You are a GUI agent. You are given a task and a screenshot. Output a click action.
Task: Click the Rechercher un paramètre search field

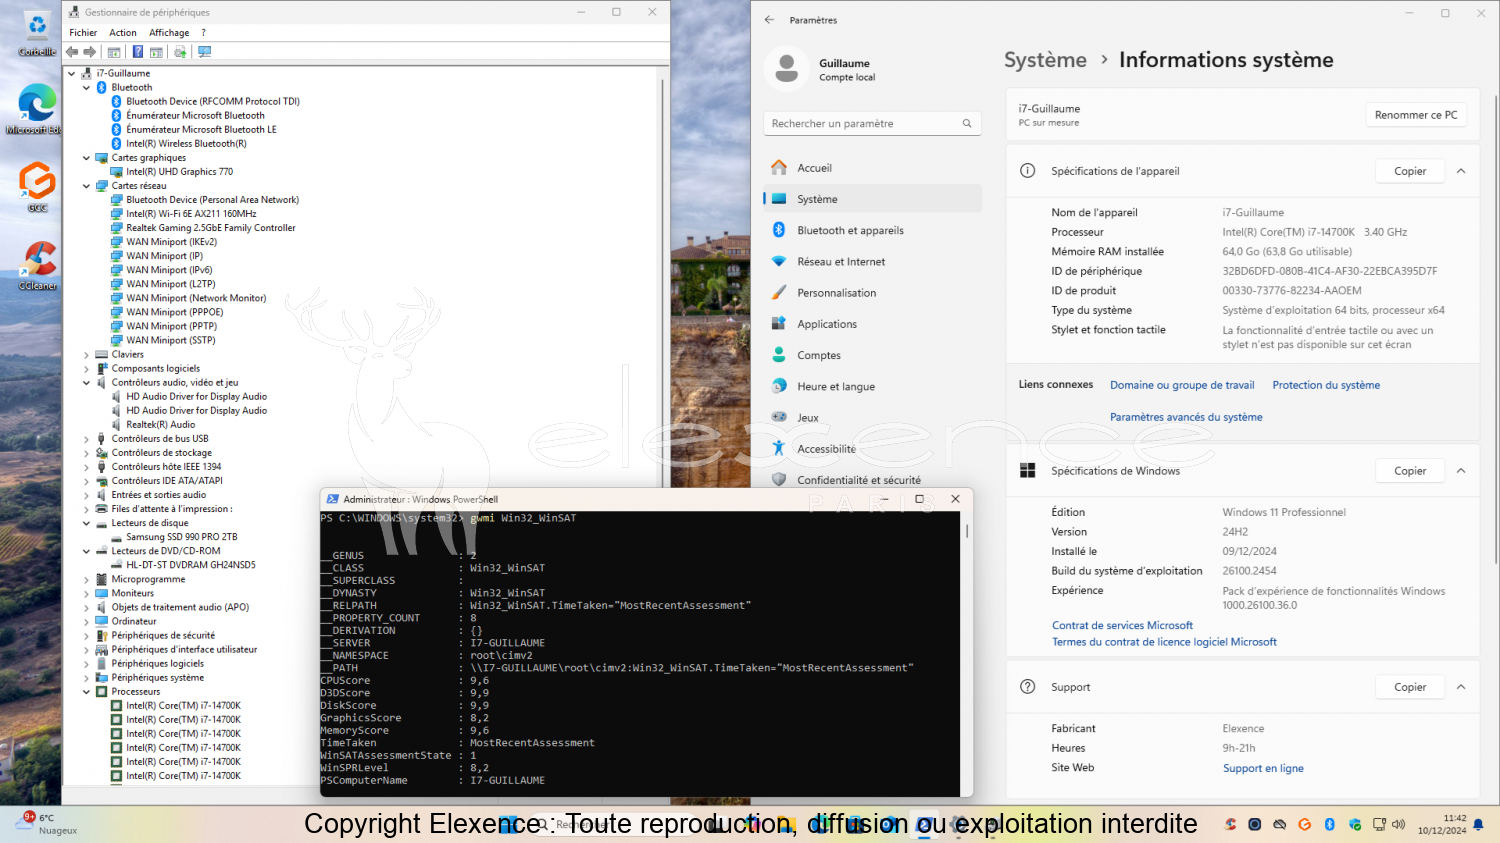872,123
